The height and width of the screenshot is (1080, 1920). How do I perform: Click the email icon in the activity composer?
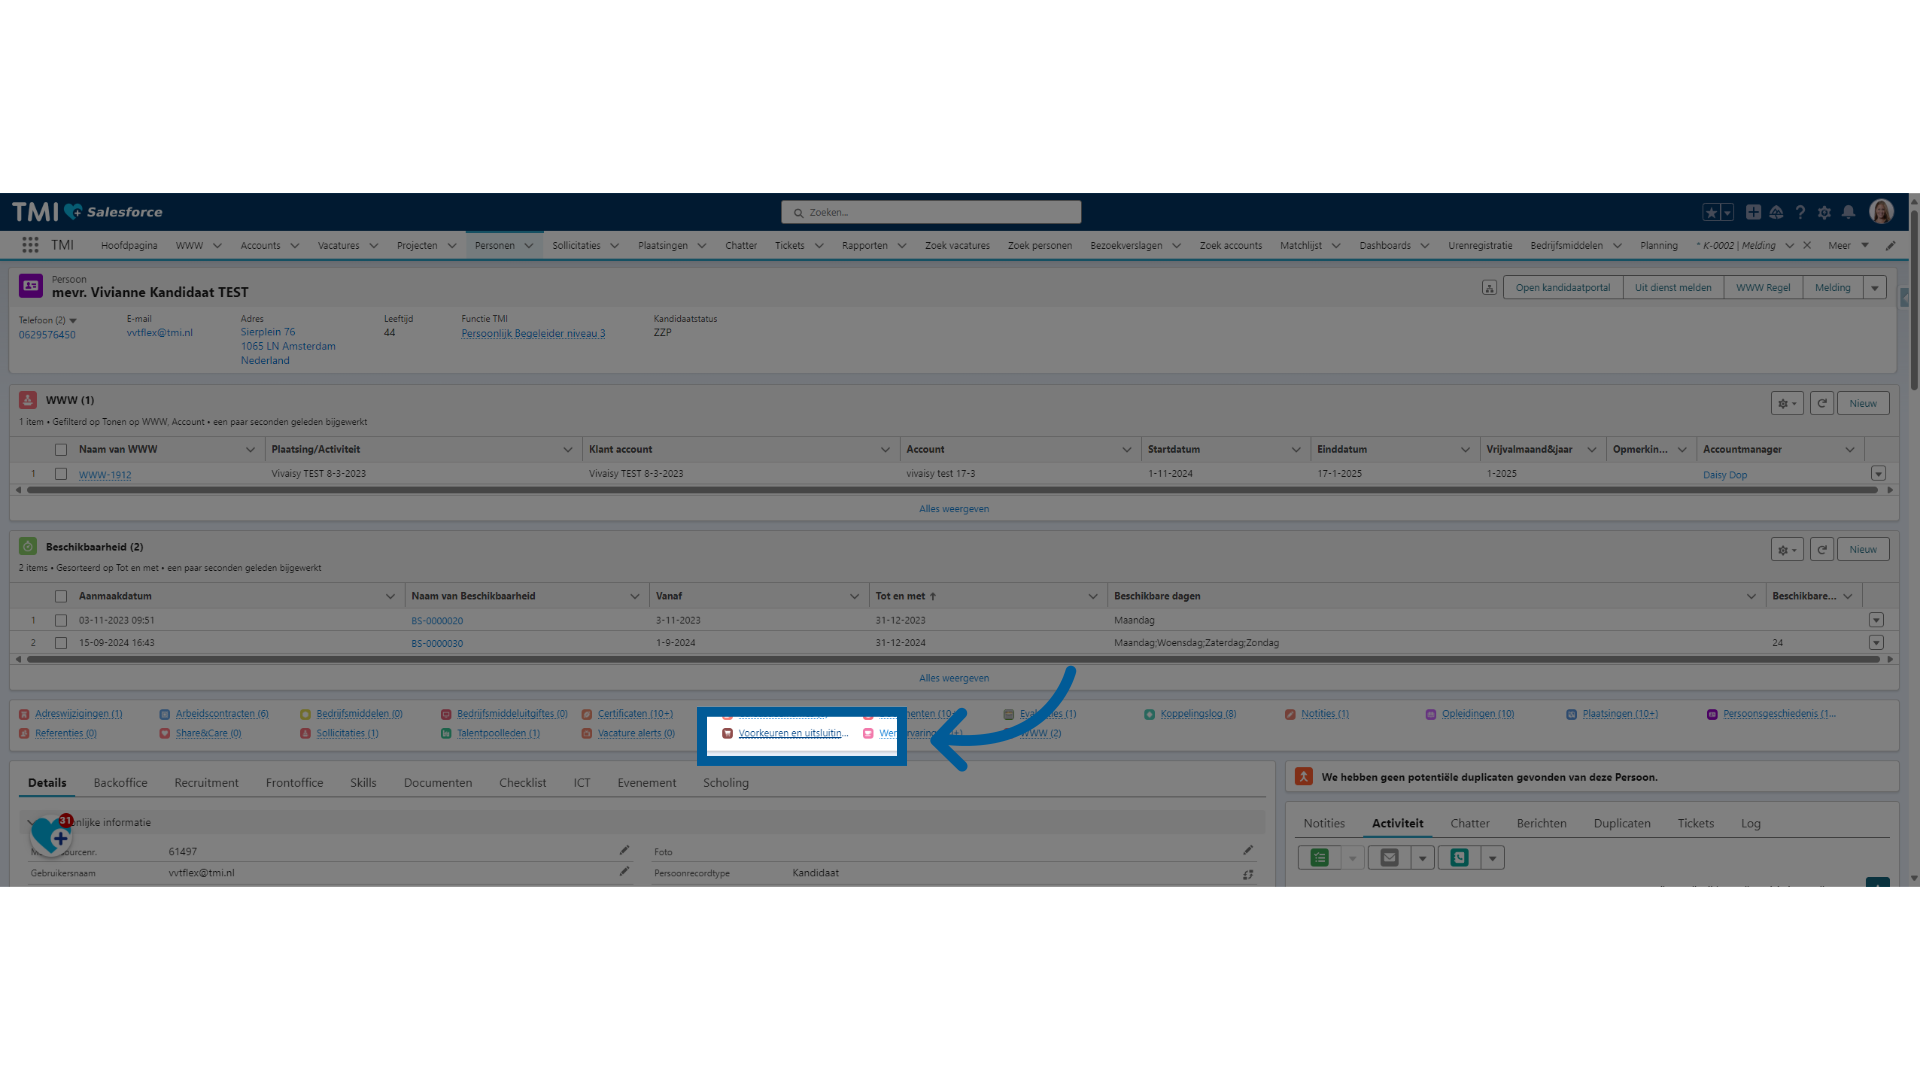coord(1389,858)
